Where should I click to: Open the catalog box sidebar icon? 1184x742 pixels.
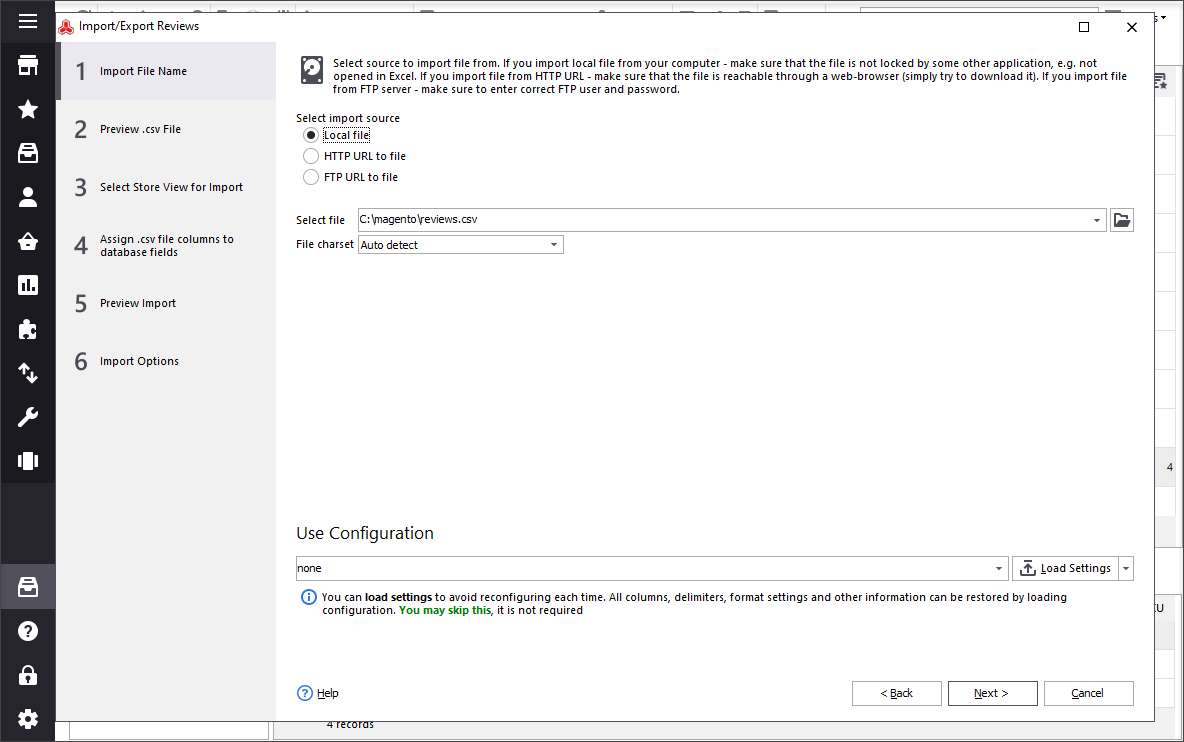(x=28, y=153)
